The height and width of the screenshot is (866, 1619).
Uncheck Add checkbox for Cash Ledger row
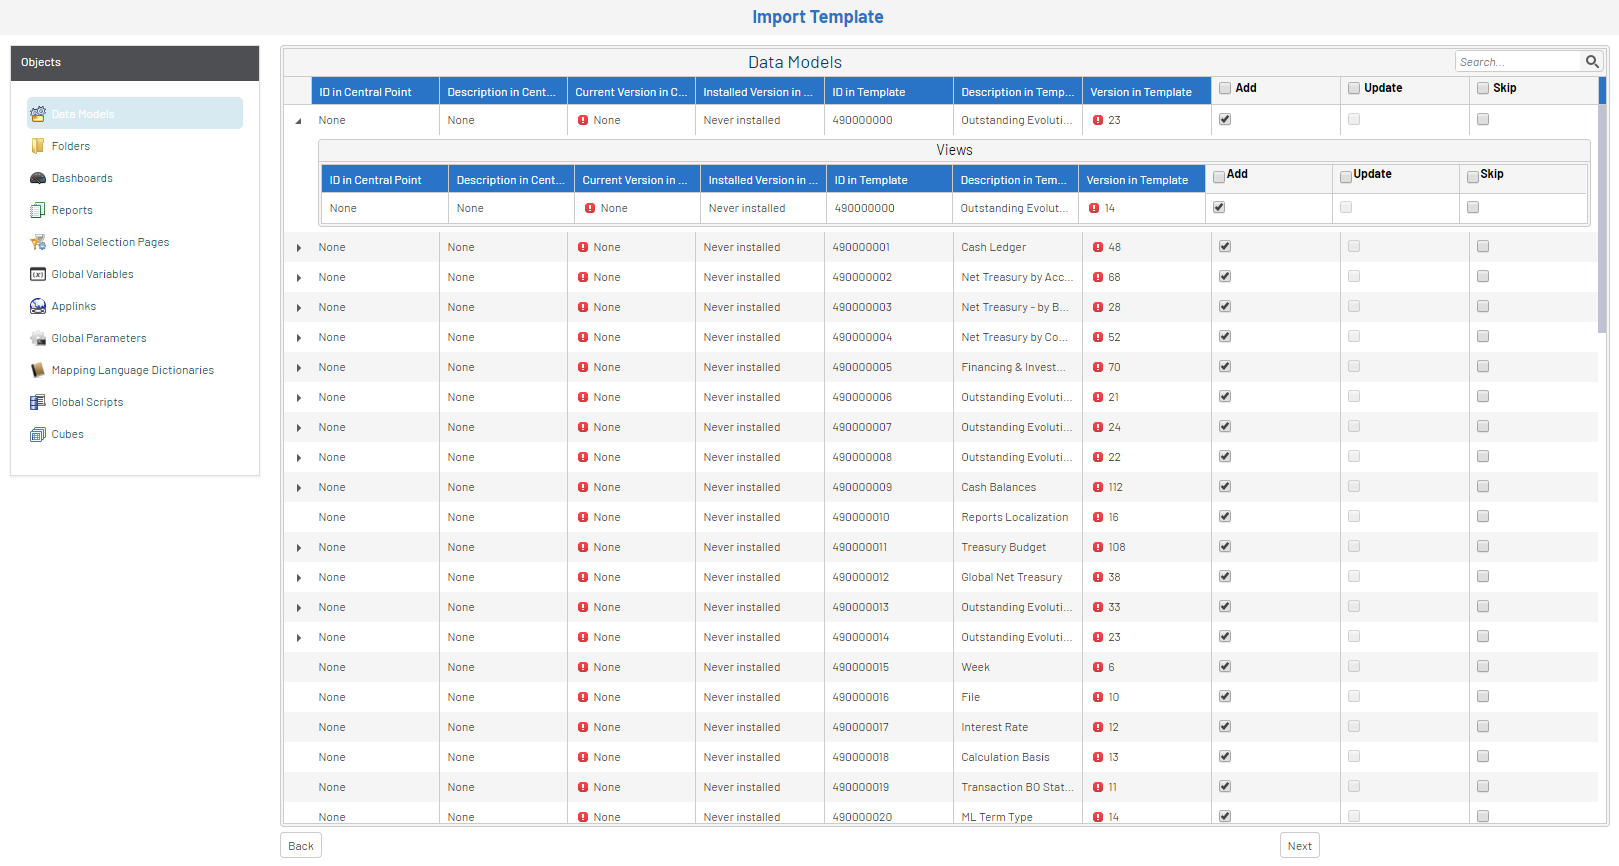(x=1225, y=246)
